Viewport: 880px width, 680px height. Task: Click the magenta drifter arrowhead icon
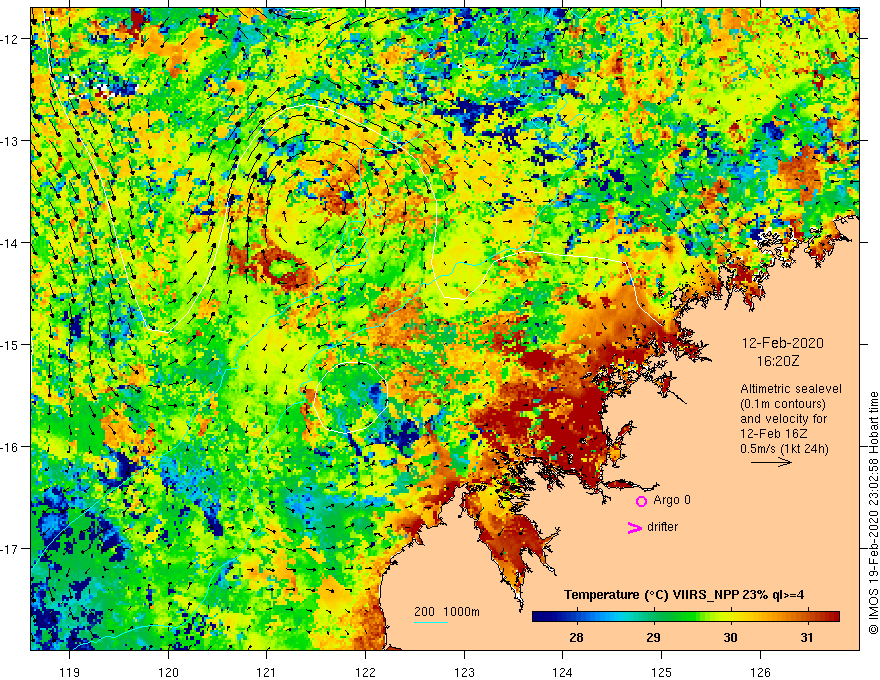634,527
